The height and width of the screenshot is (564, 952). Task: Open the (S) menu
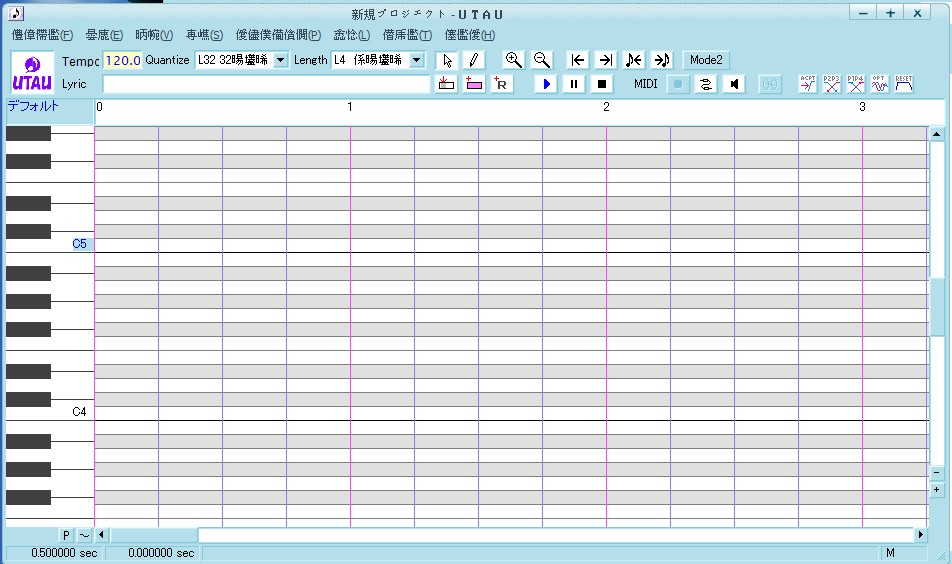205,35
